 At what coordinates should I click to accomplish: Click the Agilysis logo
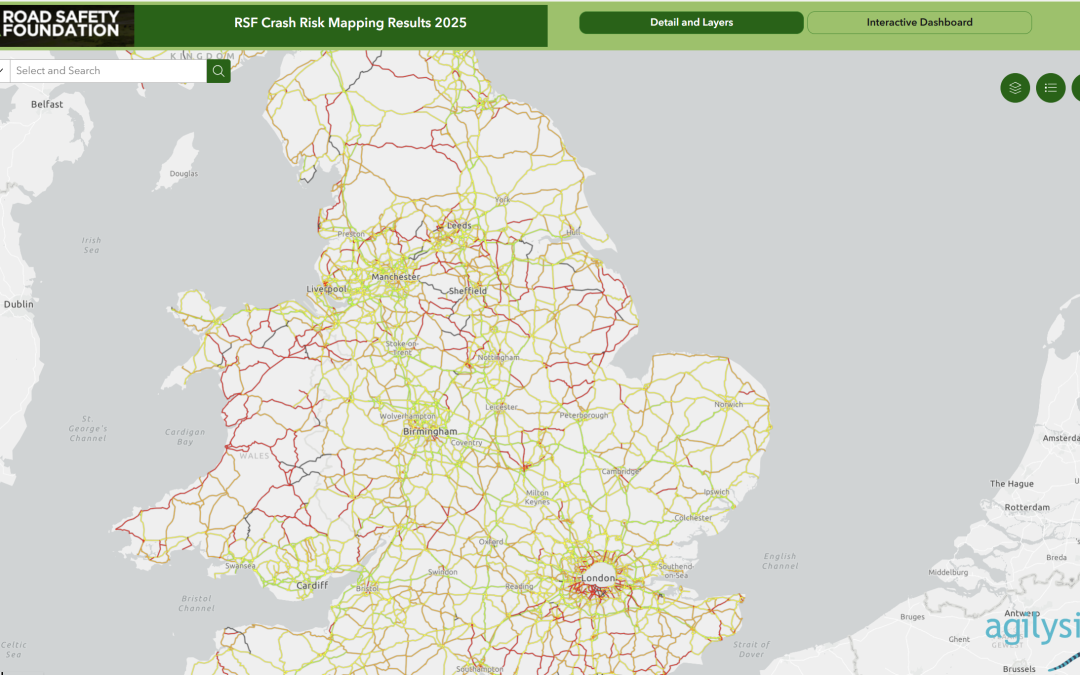coord(1032,628)
